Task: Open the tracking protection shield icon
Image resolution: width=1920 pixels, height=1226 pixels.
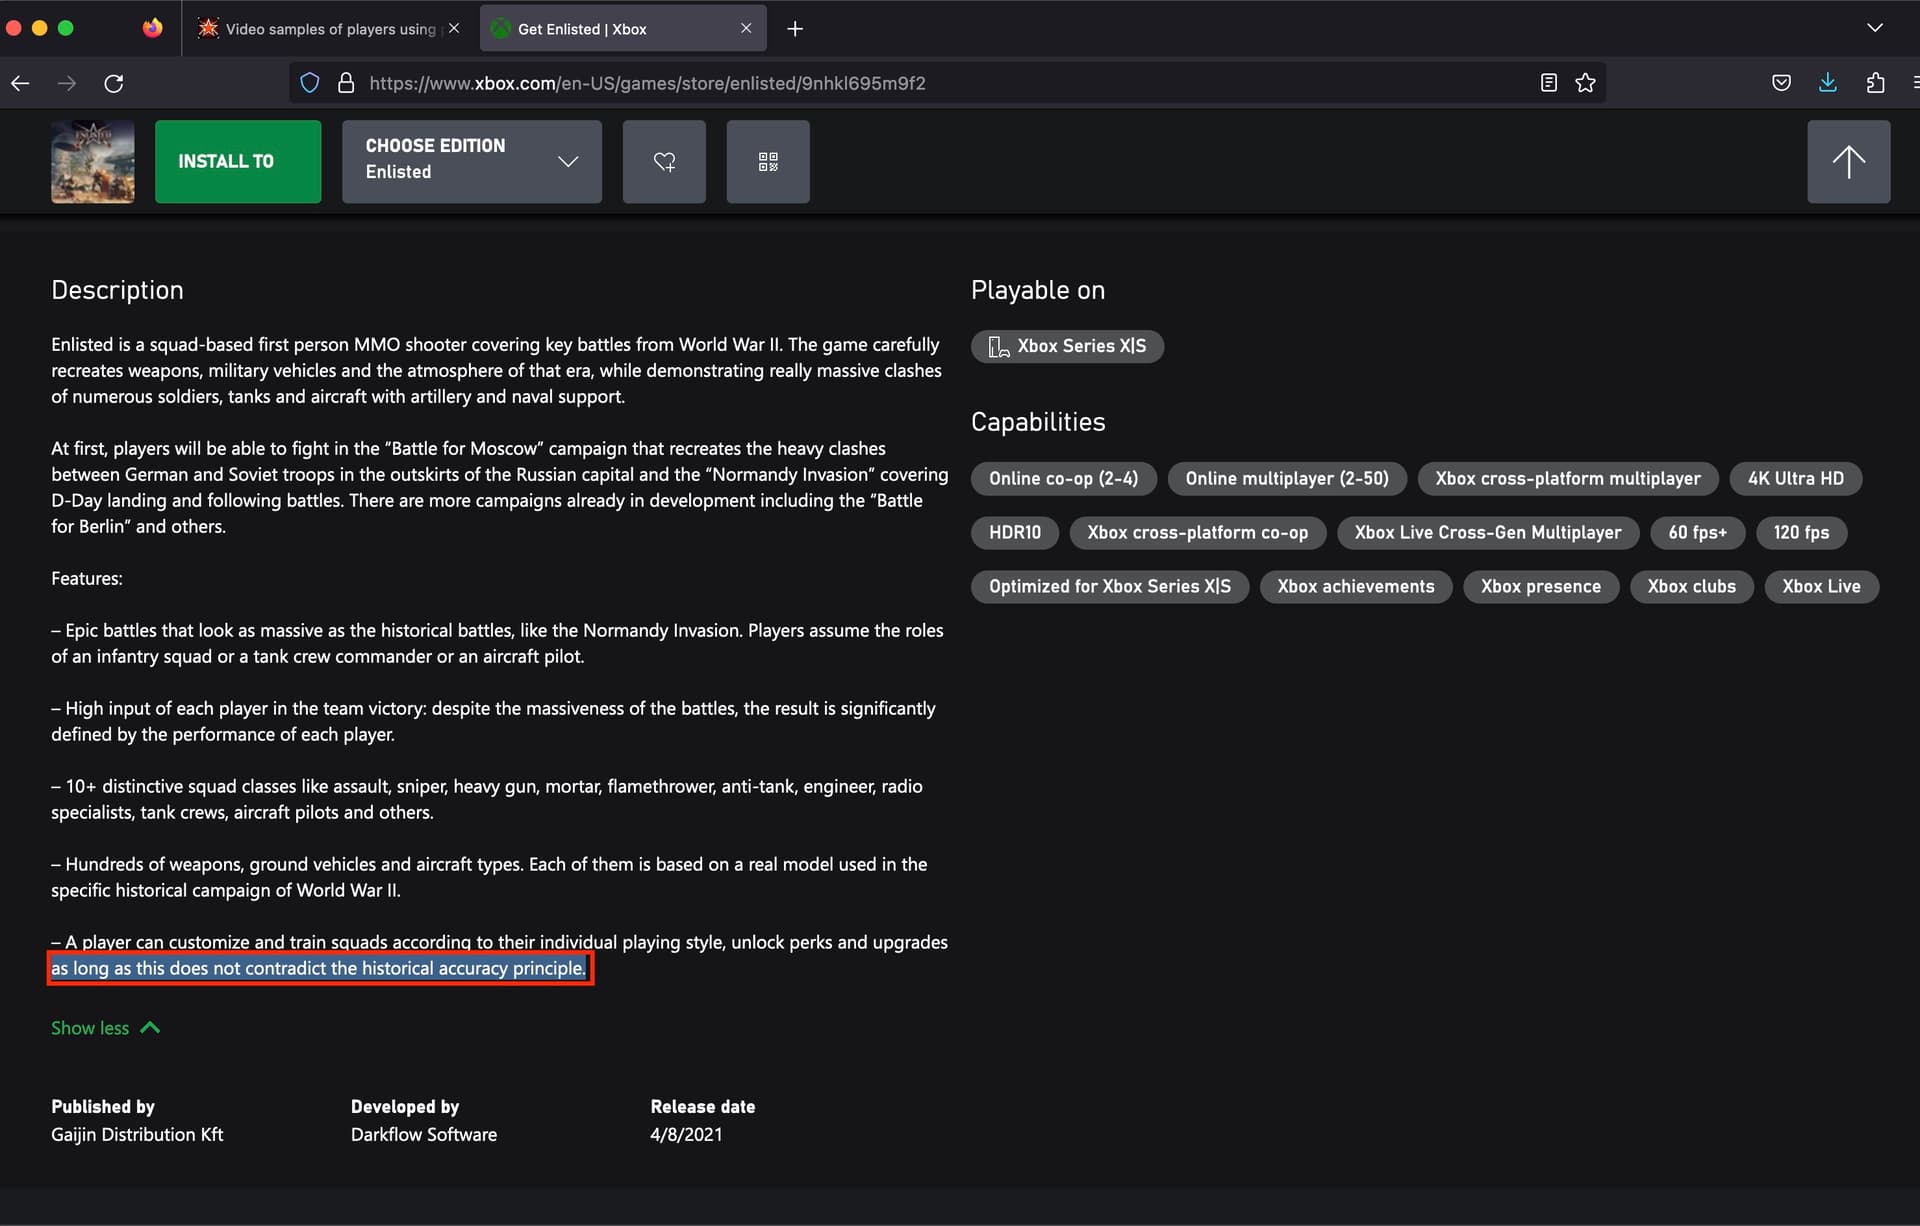Action: [x=310, y=83]
